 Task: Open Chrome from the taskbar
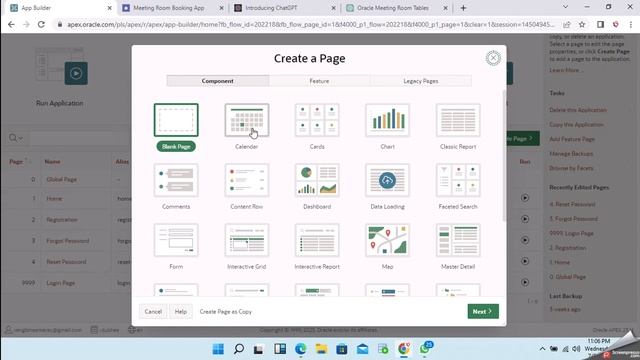(x=404, y=349)
